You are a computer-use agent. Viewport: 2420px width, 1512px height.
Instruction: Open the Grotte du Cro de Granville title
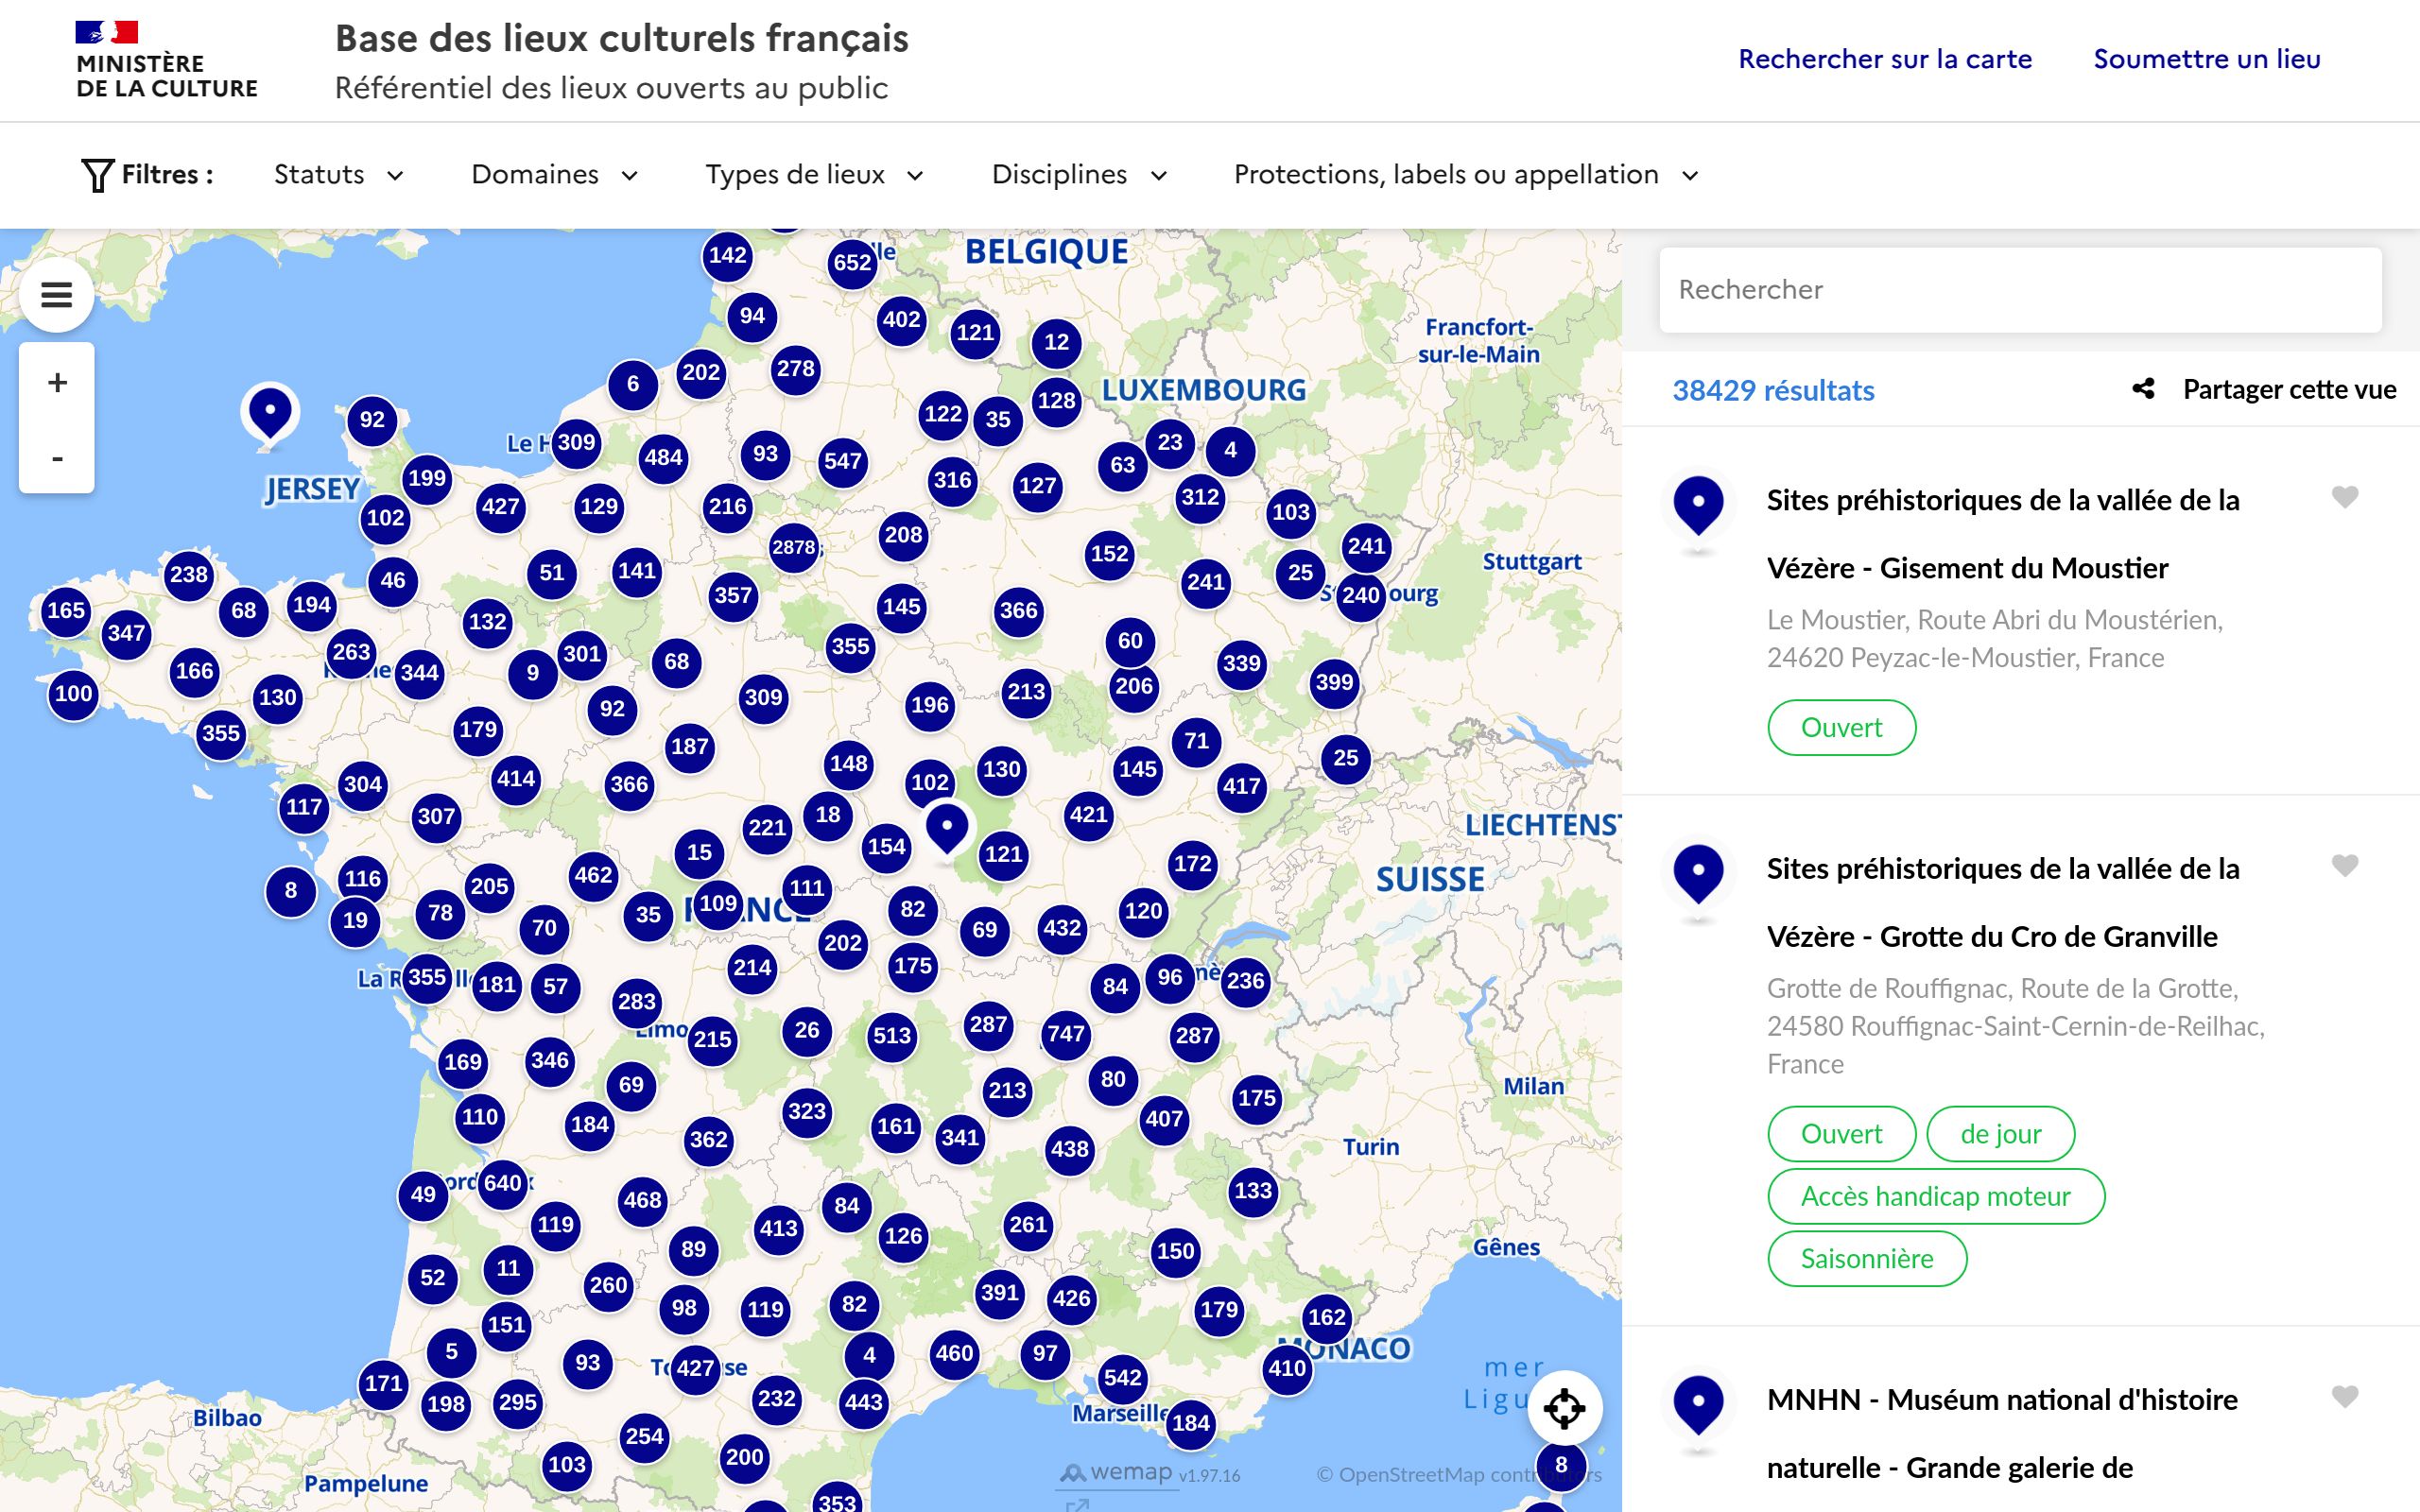2003,902
